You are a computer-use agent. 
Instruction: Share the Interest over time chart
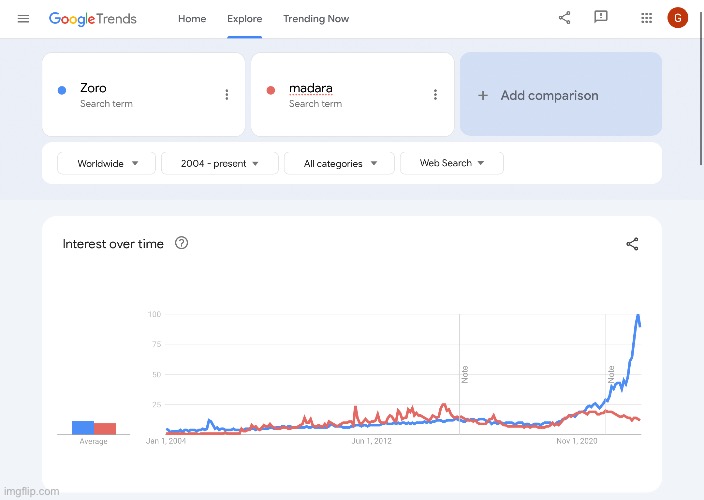coord(632,244)
